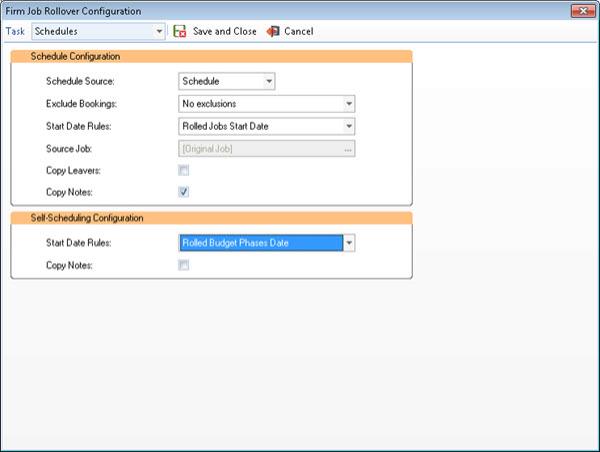
Task: Click the Cancel button label
Action: pos(298,31)
